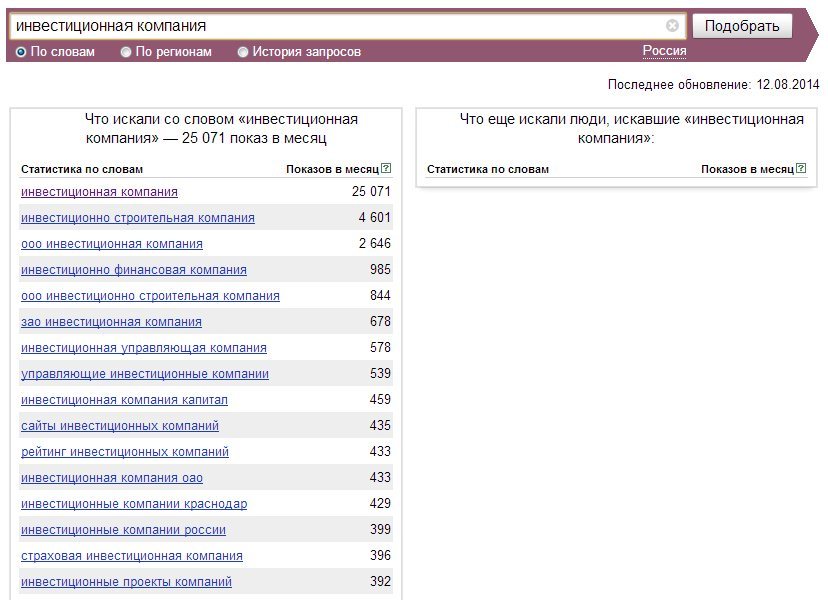
Task: Clear the search field with the X icon
Action: [x=672, y=26]
